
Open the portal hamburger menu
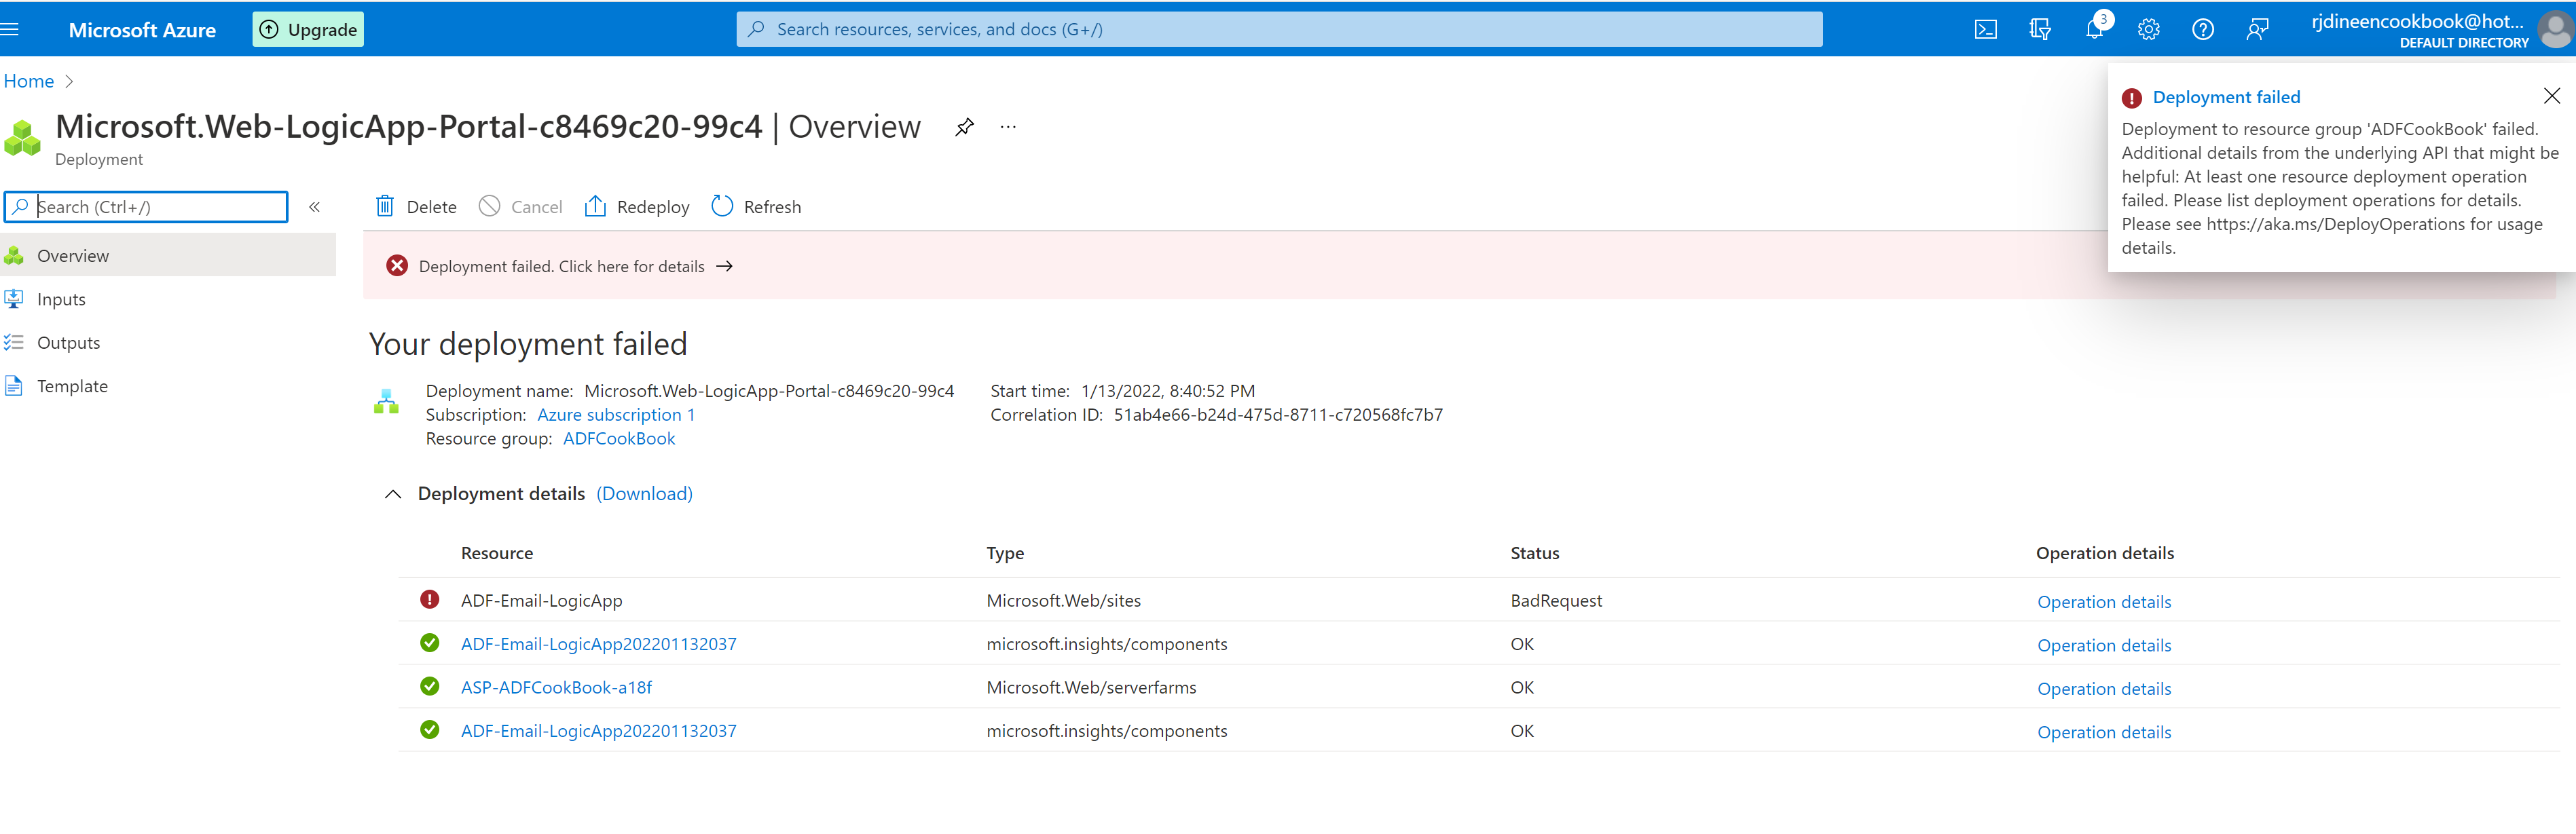click(10, 29)
